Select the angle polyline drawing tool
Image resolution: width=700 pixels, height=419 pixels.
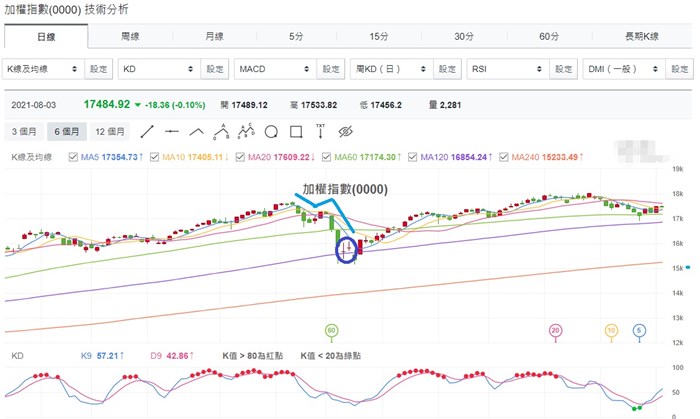[x=197, y=131]
